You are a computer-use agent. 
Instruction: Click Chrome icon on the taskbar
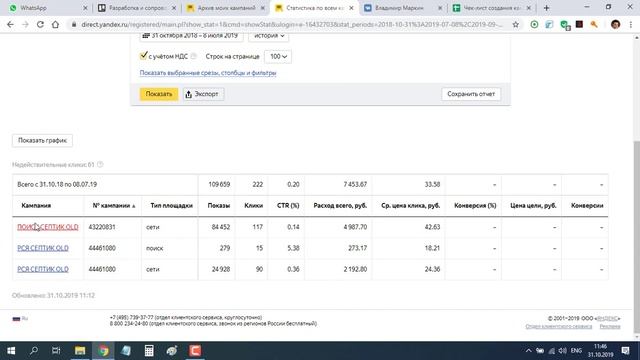(103, 351)
